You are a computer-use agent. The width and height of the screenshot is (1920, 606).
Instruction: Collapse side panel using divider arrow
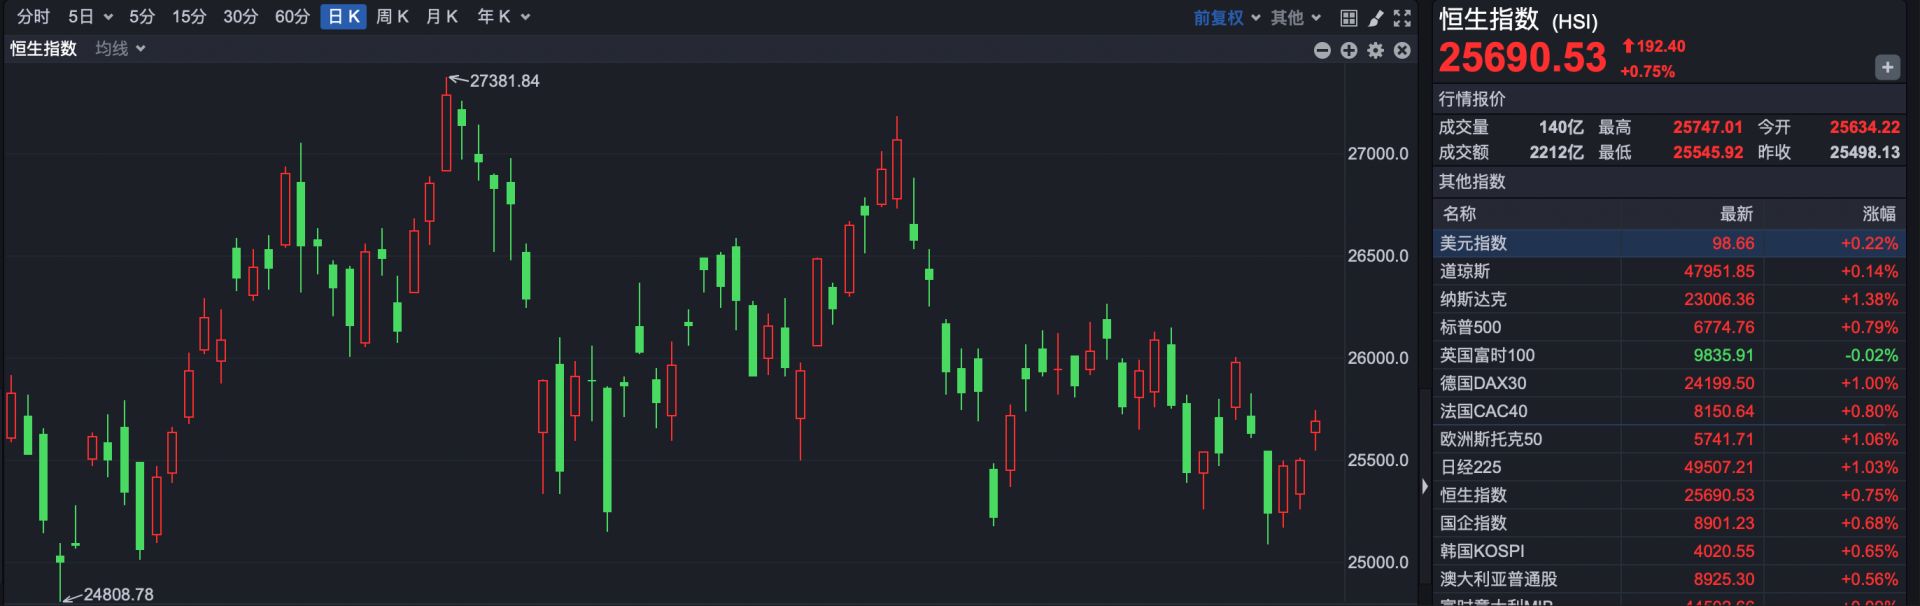coord(1425,486)
